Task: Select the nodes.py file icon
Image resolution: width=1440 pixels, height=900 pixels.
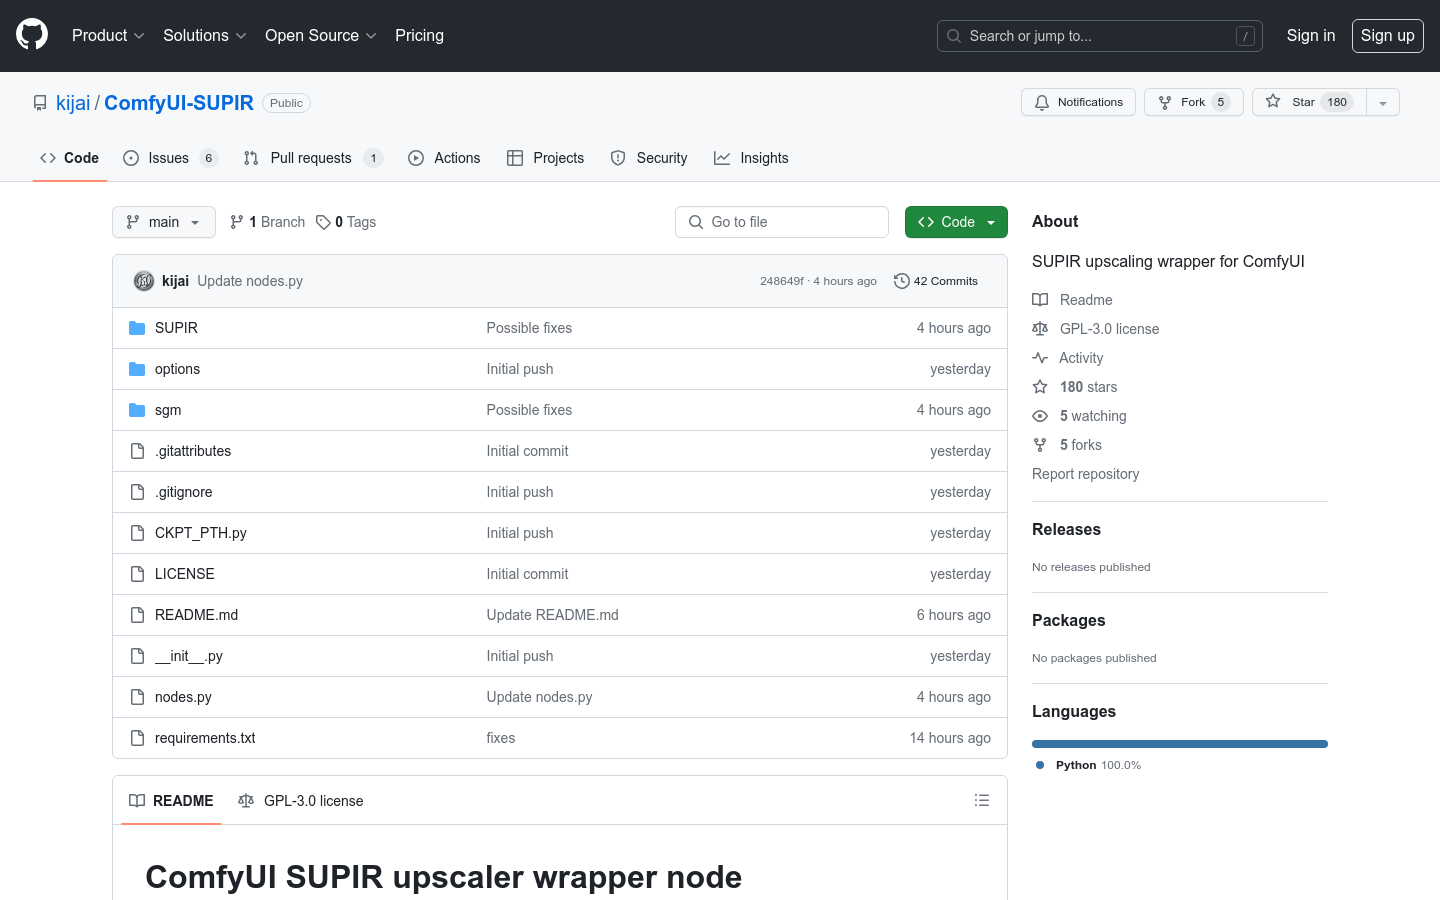Action: (x=137, y=697)
